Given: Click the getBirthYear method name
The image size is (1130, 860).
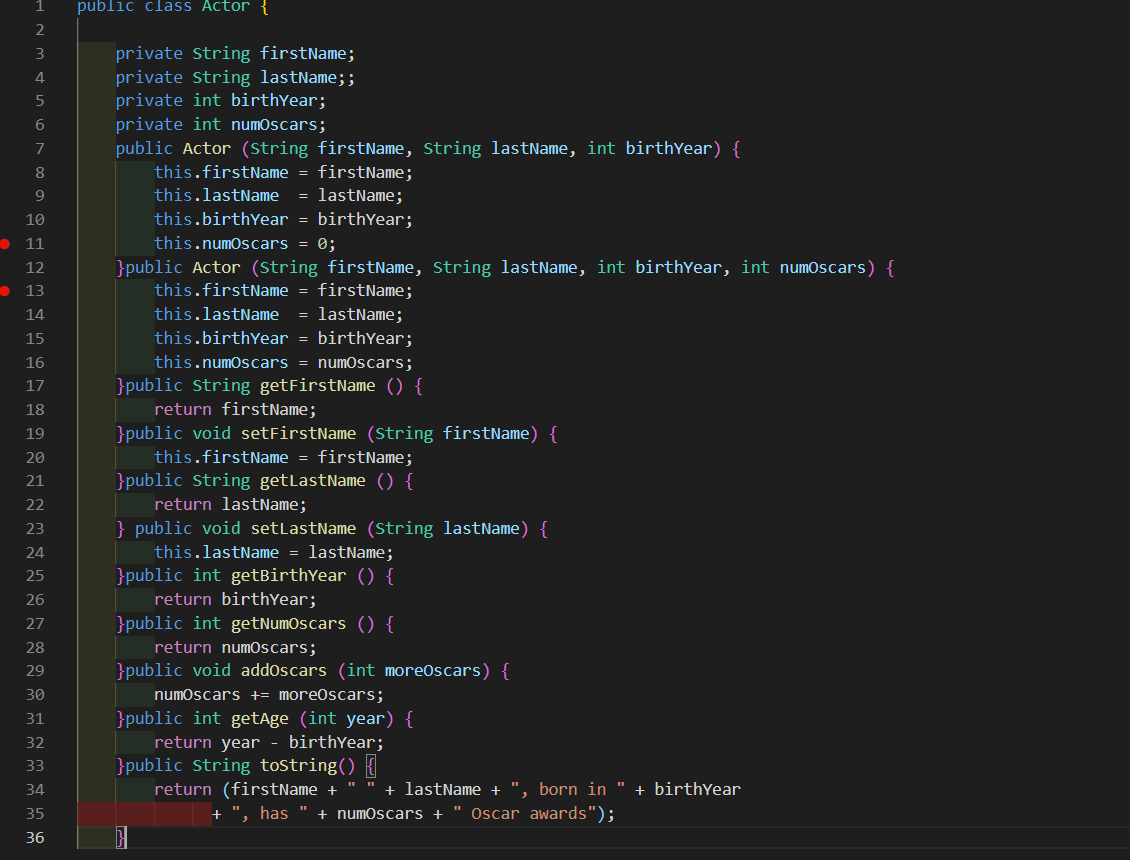Looking at the screenshot, I should (288, 576).
